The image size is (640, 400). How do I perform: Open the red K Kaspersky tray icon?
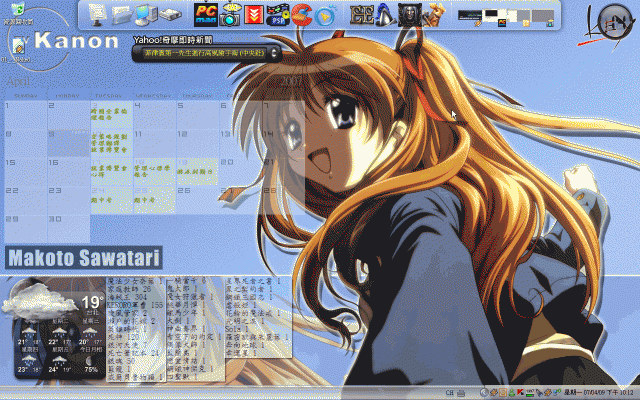click(520, 393)
